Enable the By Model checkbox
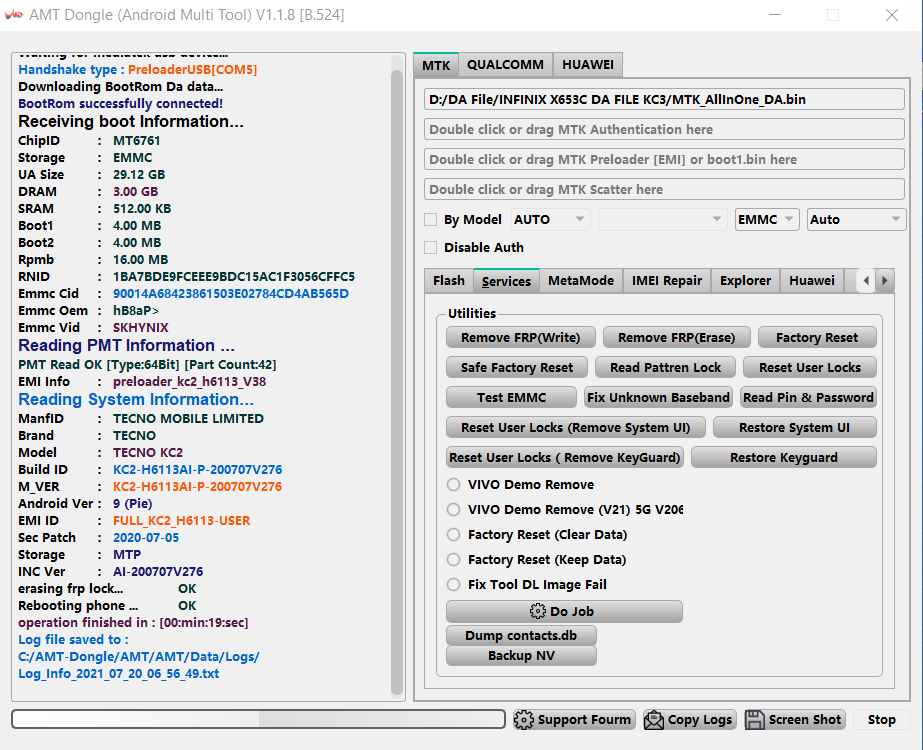Screen dimensions: 923x750 pos(431,220)
